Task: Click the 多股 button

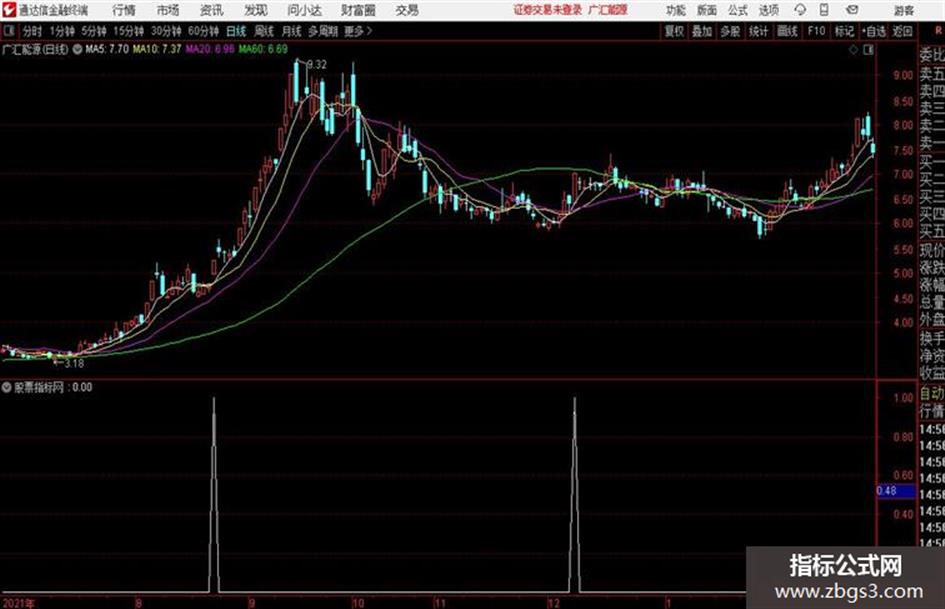Action: pos(730,31)
